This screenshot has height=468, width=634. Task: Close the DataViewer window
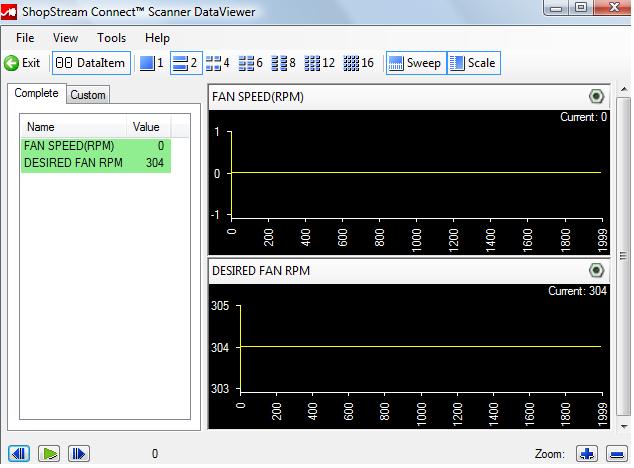614,7
